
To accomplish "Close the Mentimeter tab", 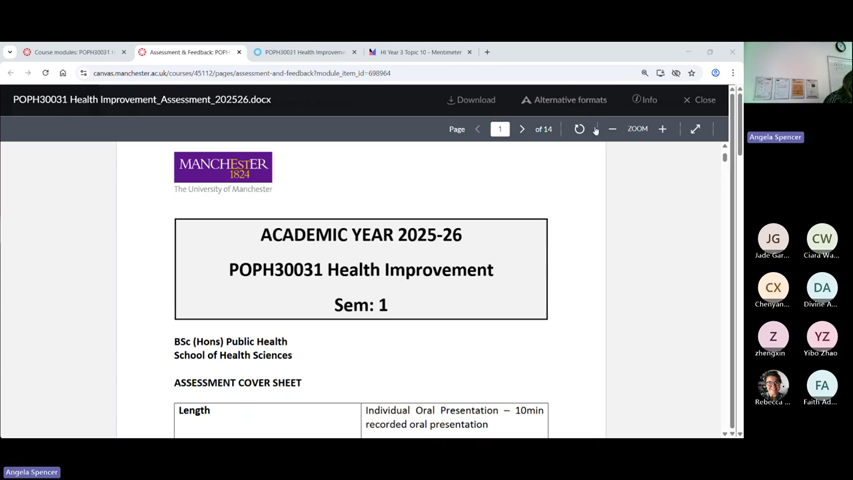I will coord(469,52).
